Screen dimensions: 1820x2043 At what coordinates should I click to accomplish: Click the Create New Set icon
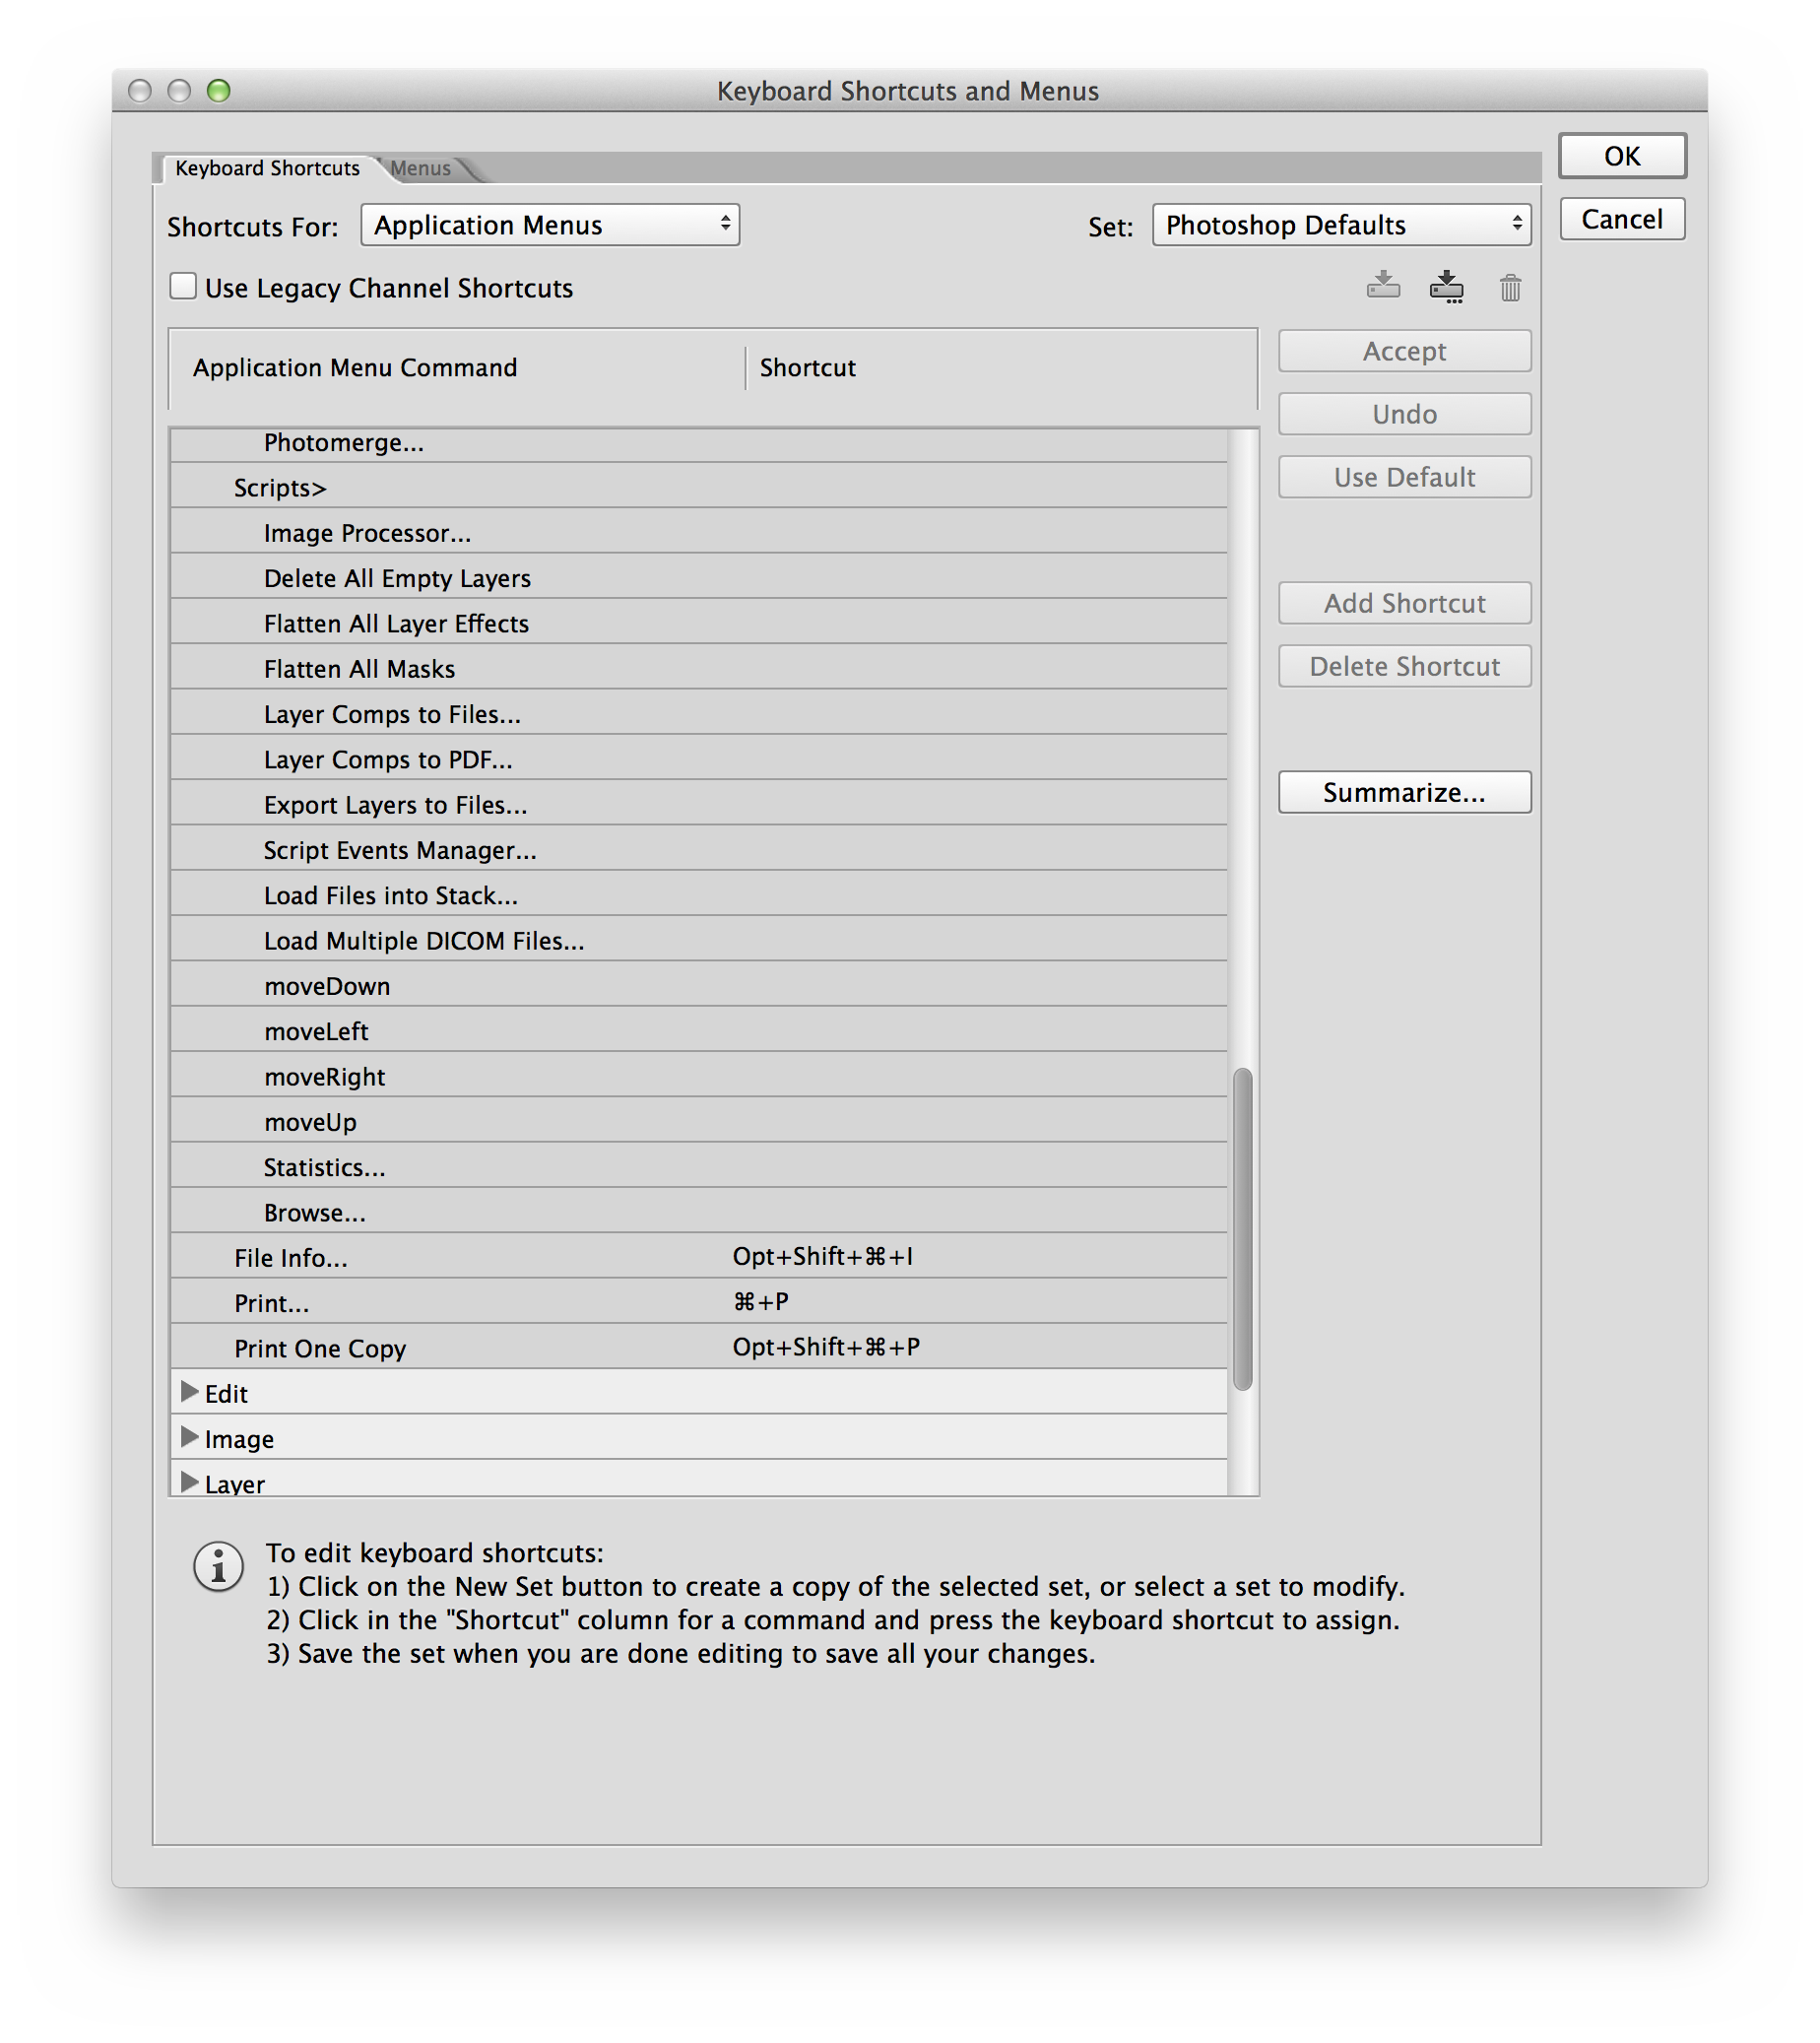[1446, 286]
